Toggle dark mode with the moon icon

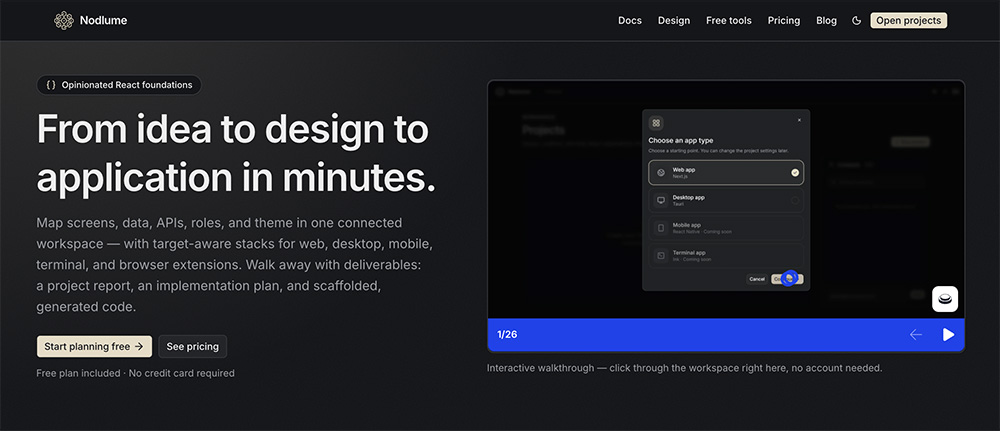coord(857,20)
